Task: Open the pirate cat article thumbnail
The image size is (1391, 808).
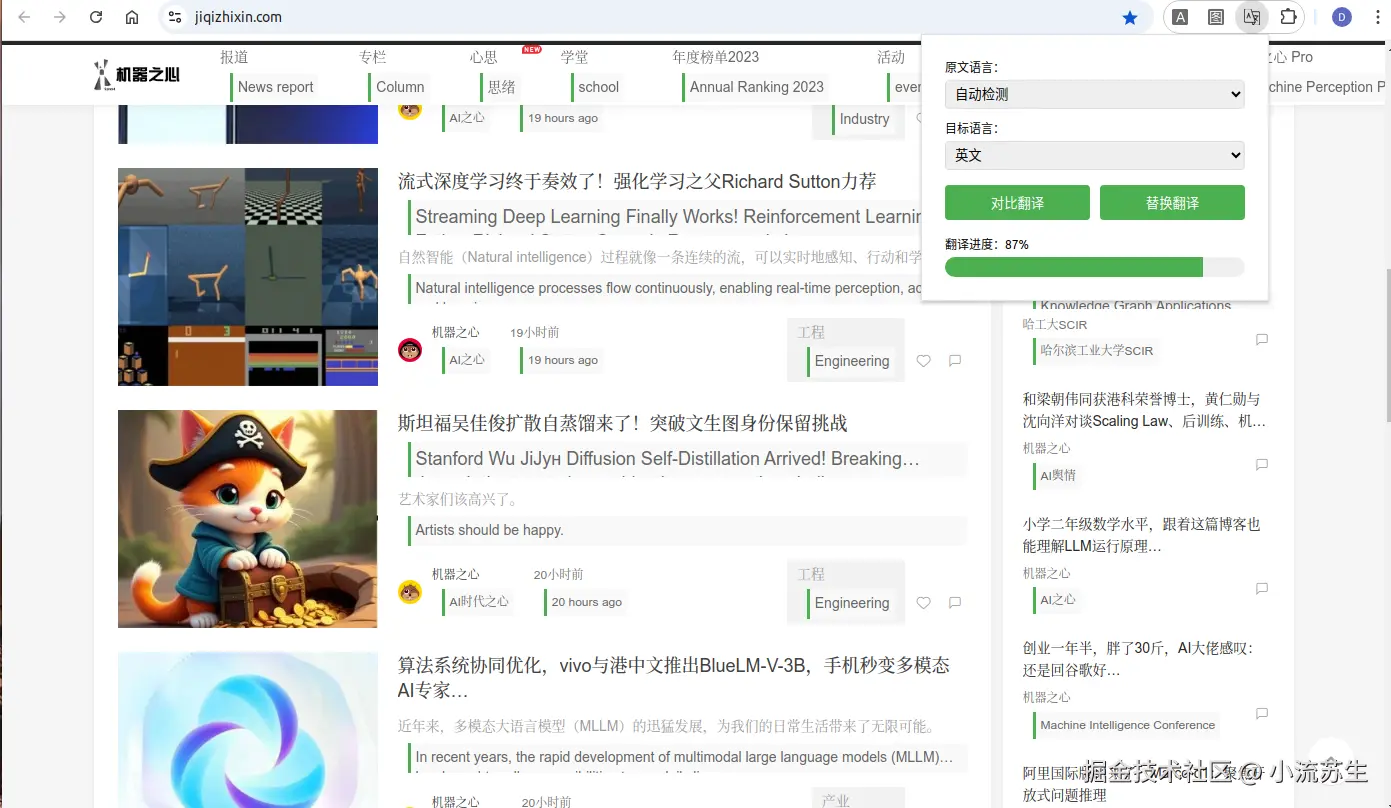Action: click(x=247, y=519)
